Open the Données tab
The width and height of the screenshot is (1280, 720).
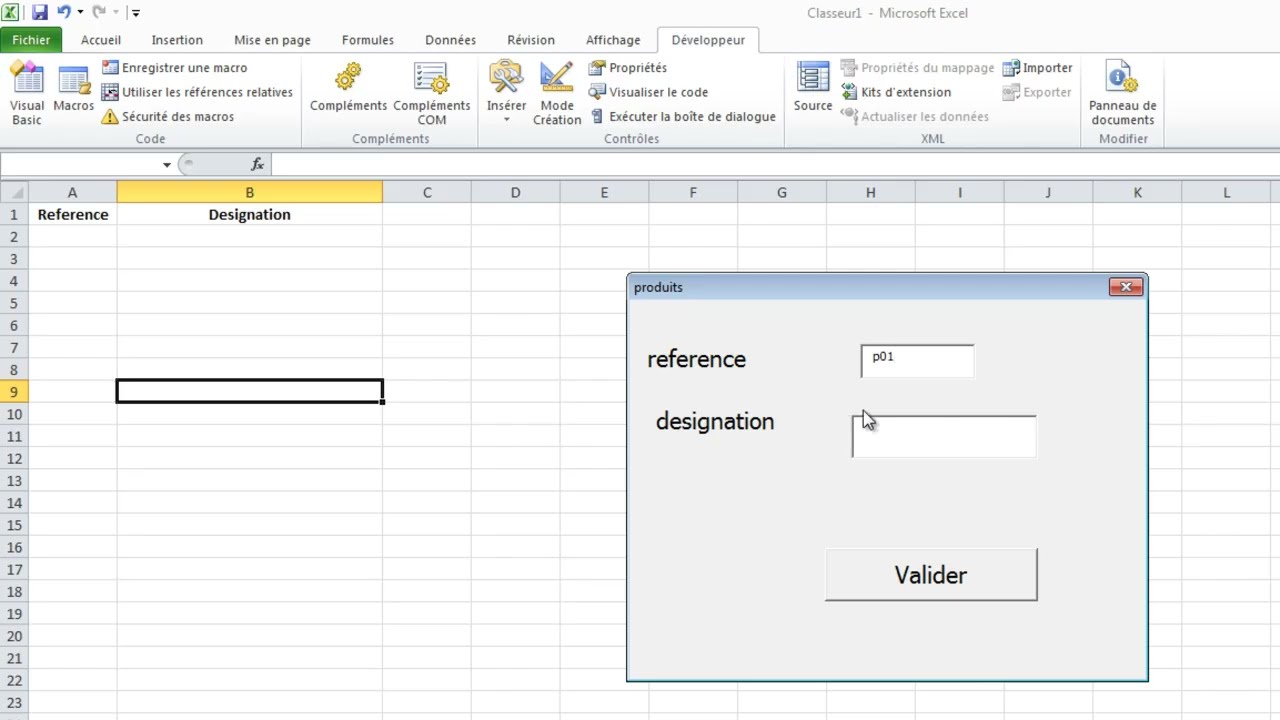450,40
